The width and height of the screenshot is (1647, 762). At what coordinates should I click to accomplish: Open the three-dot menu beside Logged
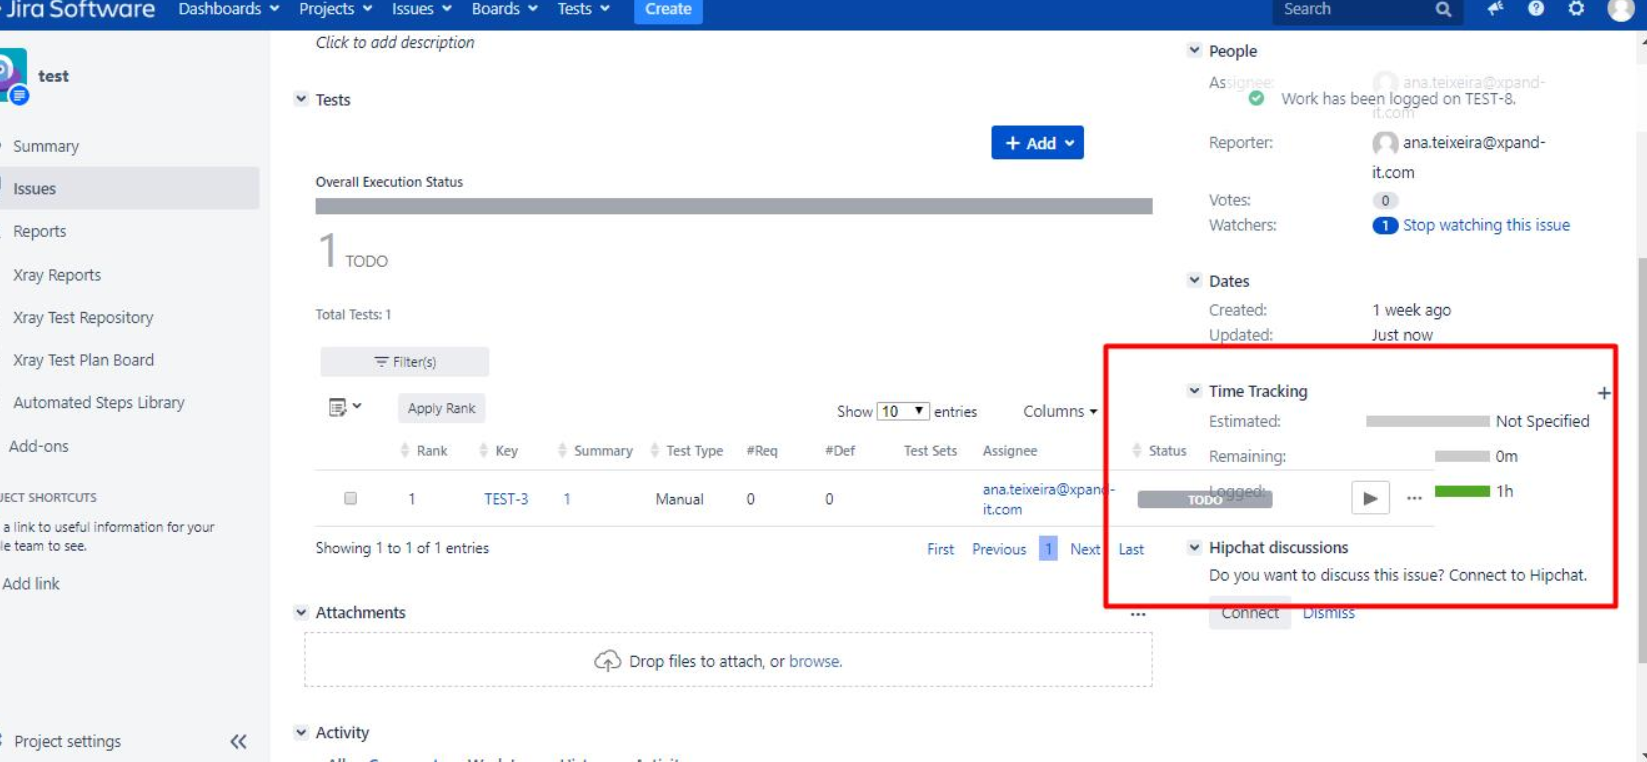pyautogui.click(x=1414, y=498)
